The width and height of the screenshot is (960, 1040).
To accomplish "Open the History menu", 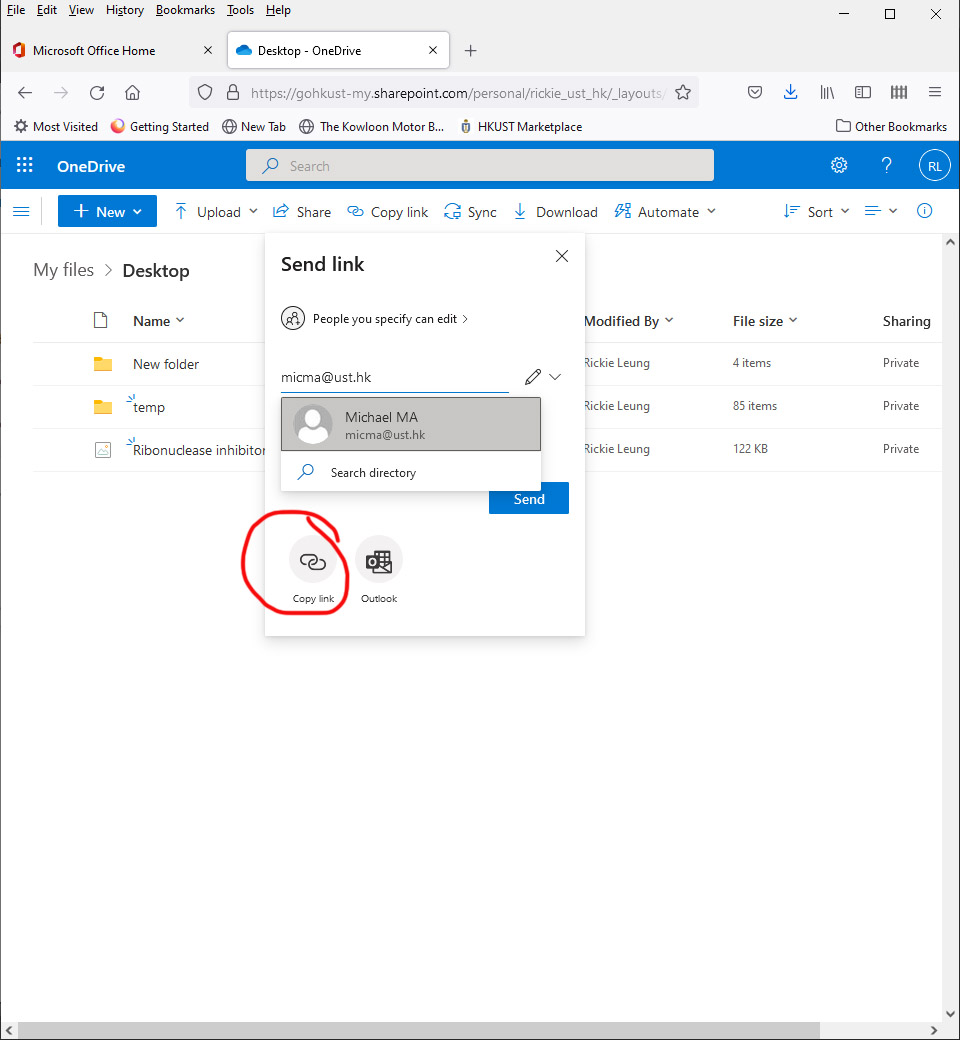I will (125, 10).
